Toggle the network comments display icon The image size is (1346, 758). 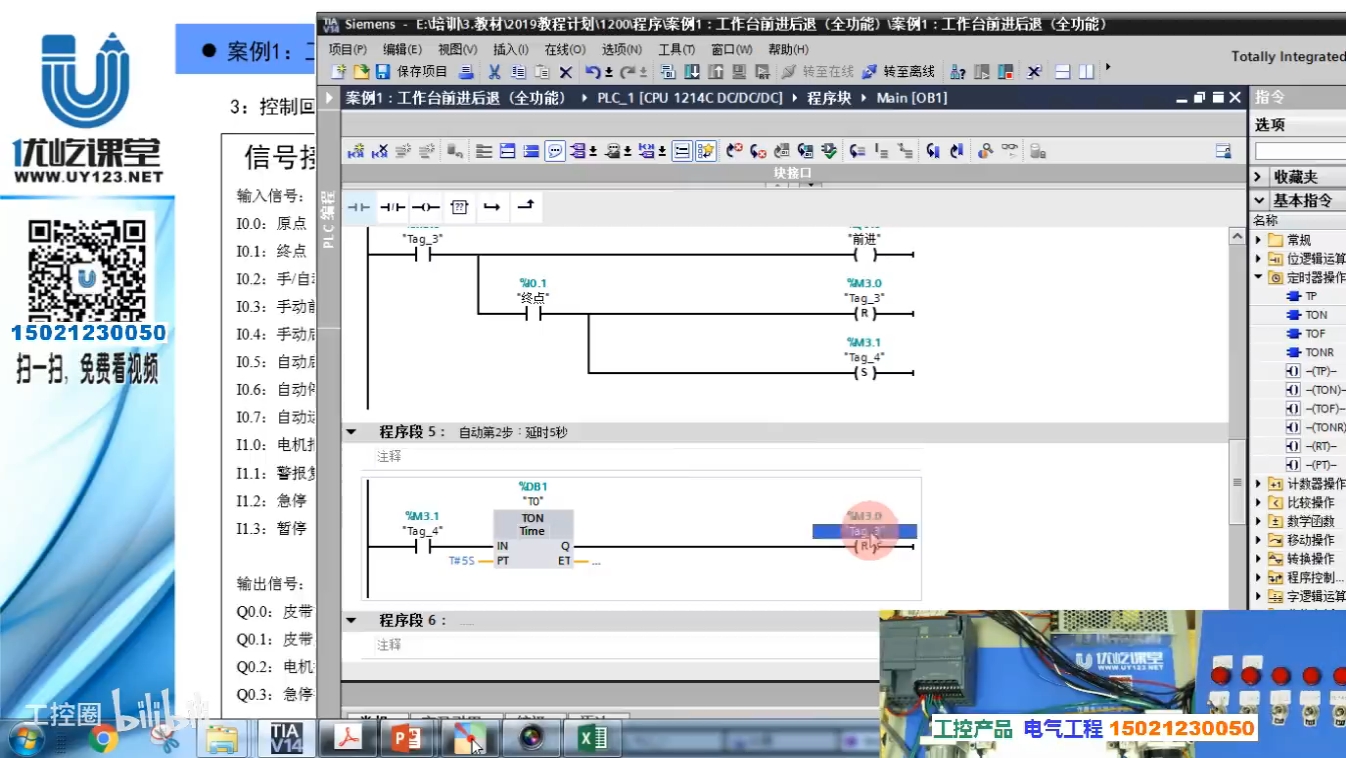coord(682,152)
